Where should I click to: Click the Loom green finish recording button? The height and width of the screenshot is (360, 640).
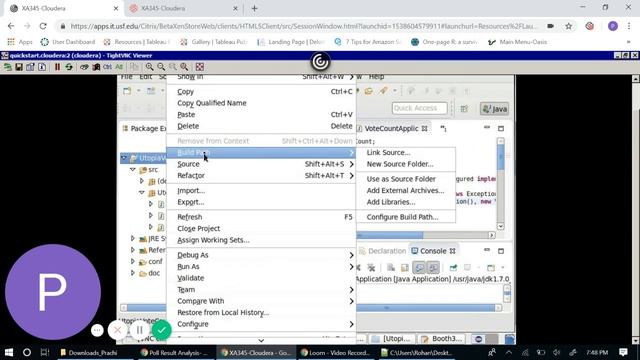[x=162, y=330]
